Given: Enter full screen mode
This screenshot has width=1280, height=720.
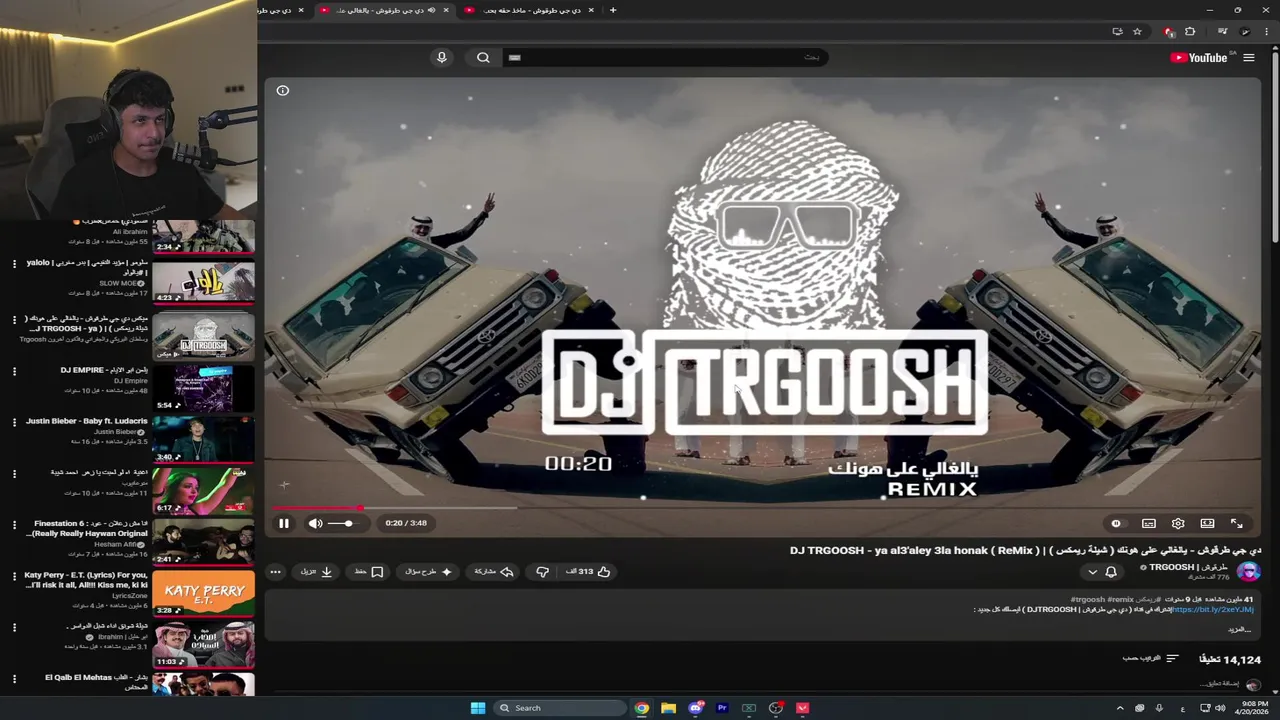Looking at the screenshot, I should click(x=1237, y=523).
